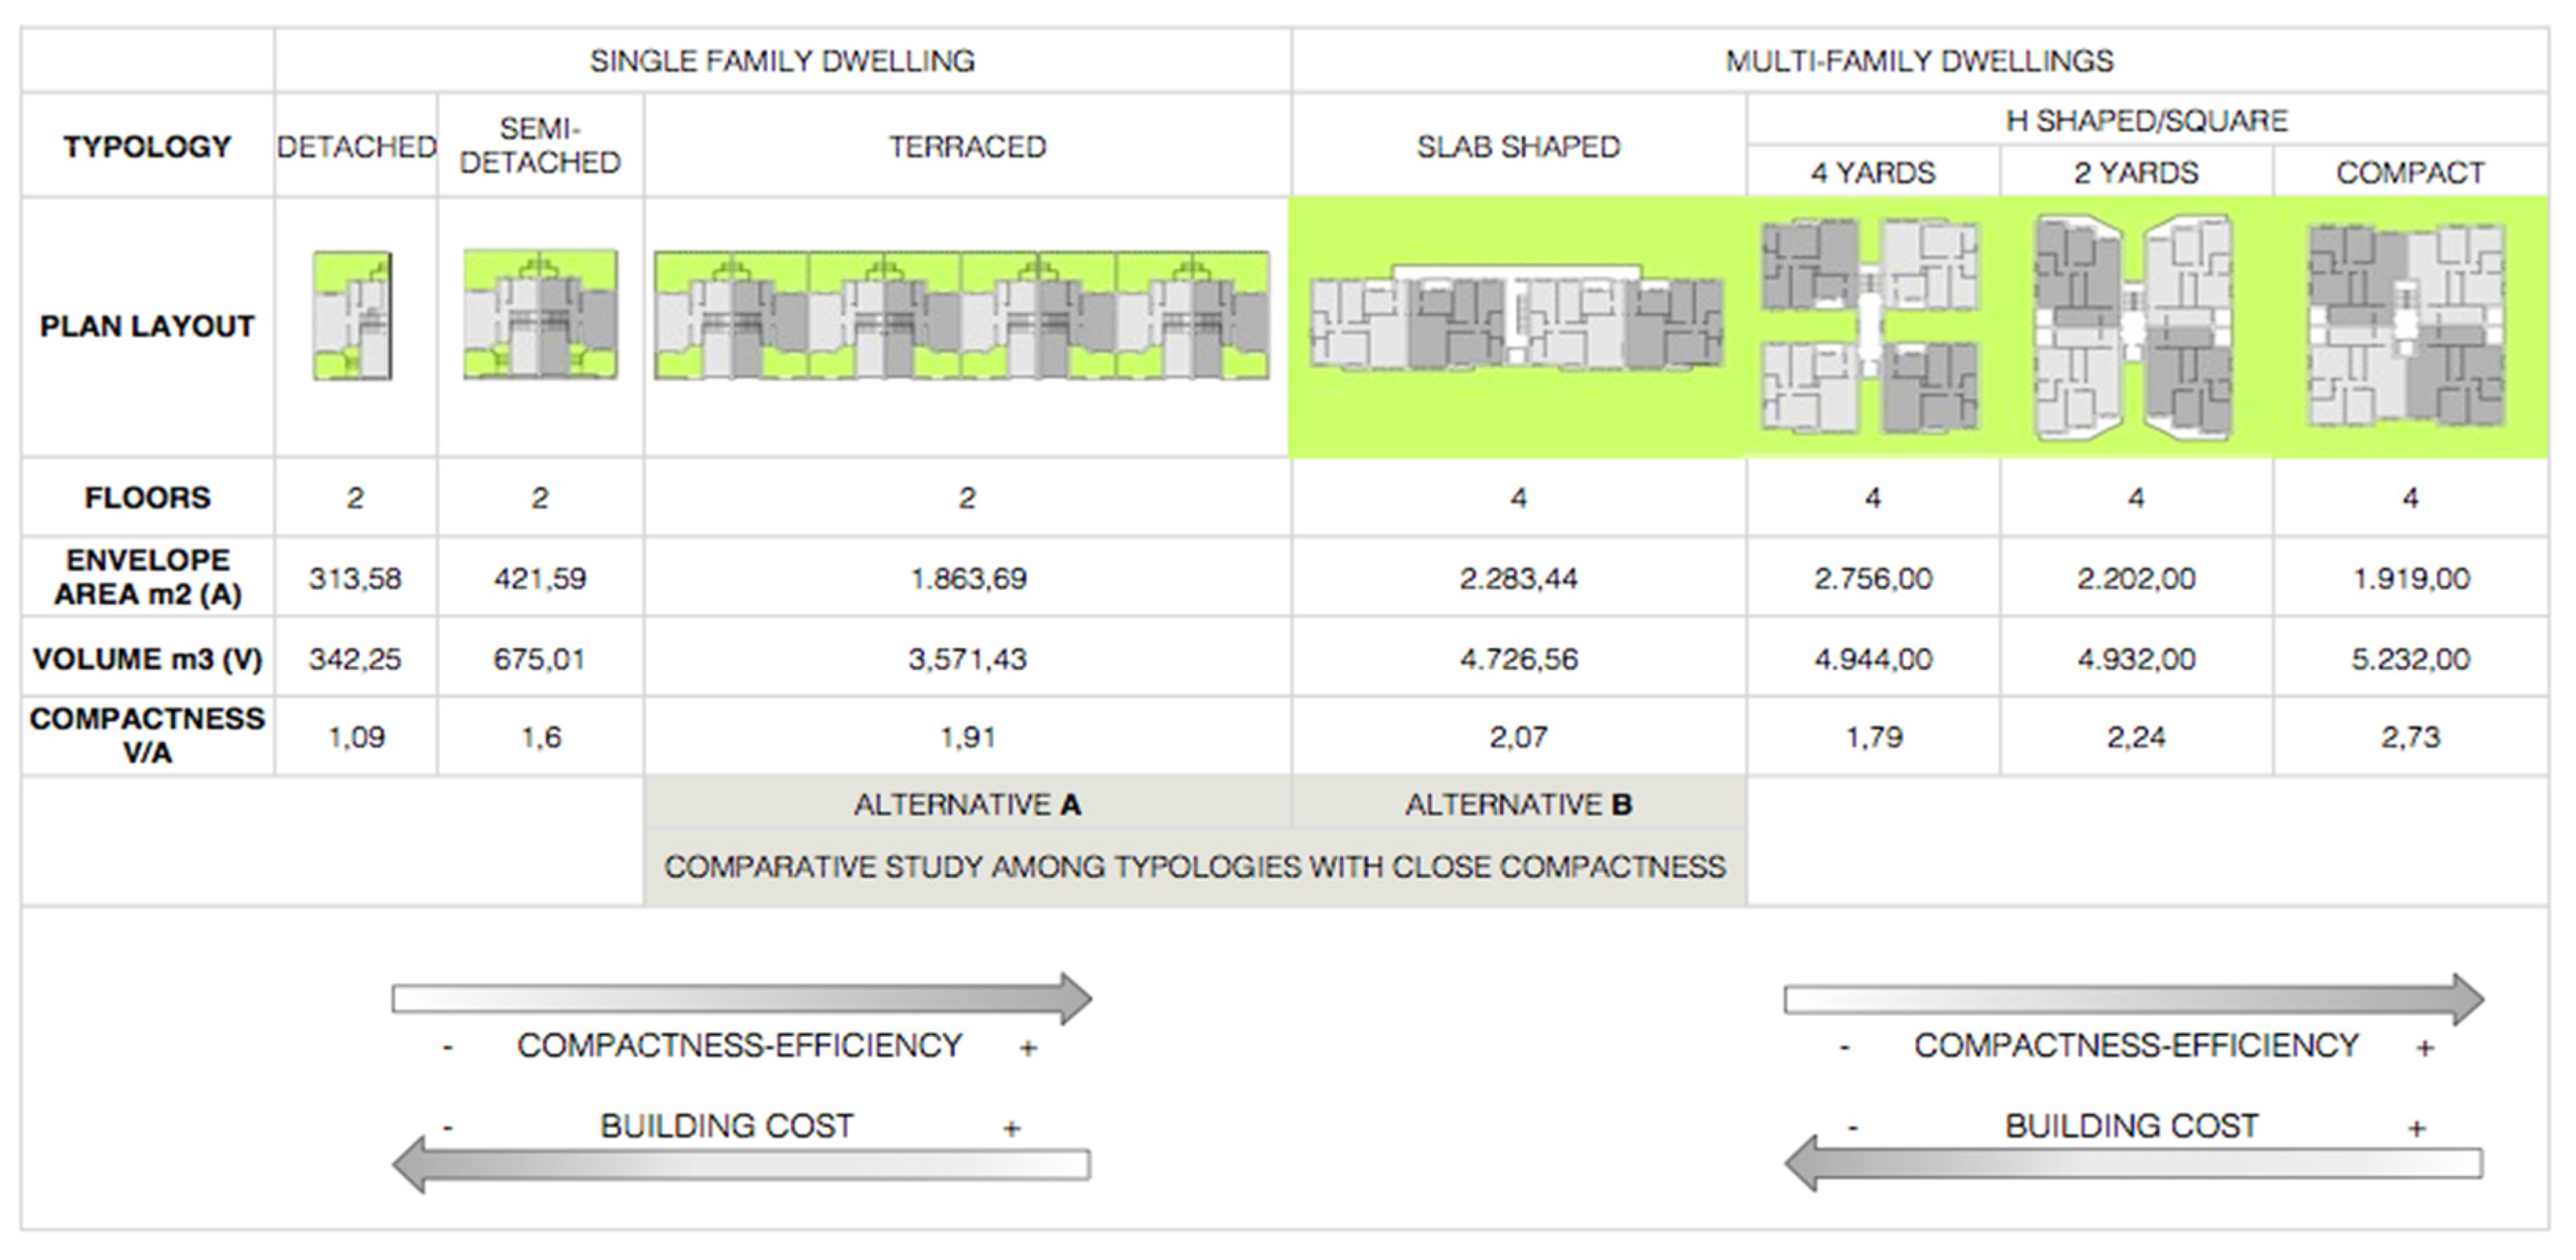Viewport: 2576px width, 1260px height.
Task: Select the Alternative B cell
Action: coord(1518,804)
